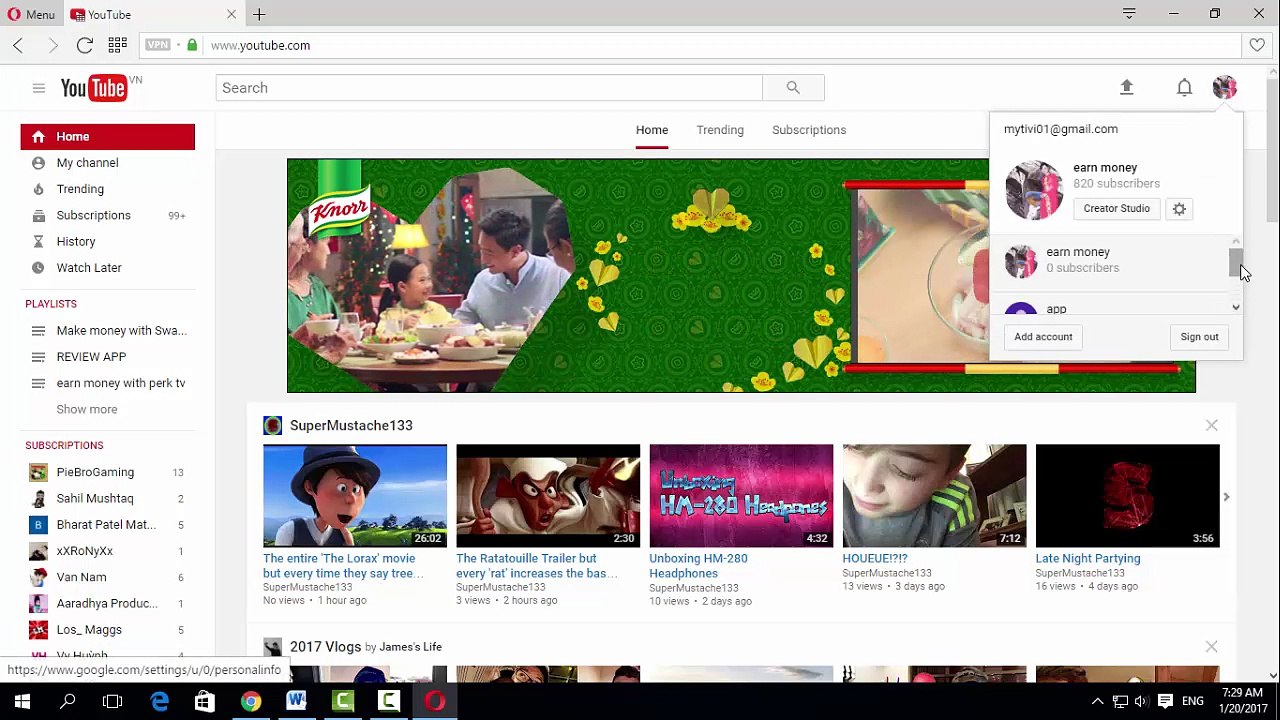Viewport: 1280px width, 720px height.
Task: Toggle the YouTube hamburger guide menu
Action: point(39,88)
